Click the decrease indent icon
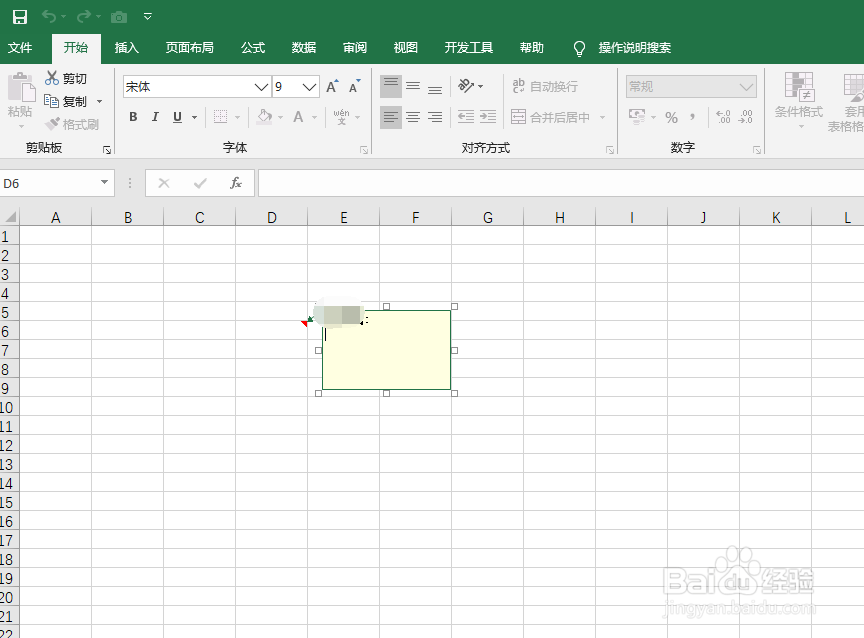 point(466,117)
